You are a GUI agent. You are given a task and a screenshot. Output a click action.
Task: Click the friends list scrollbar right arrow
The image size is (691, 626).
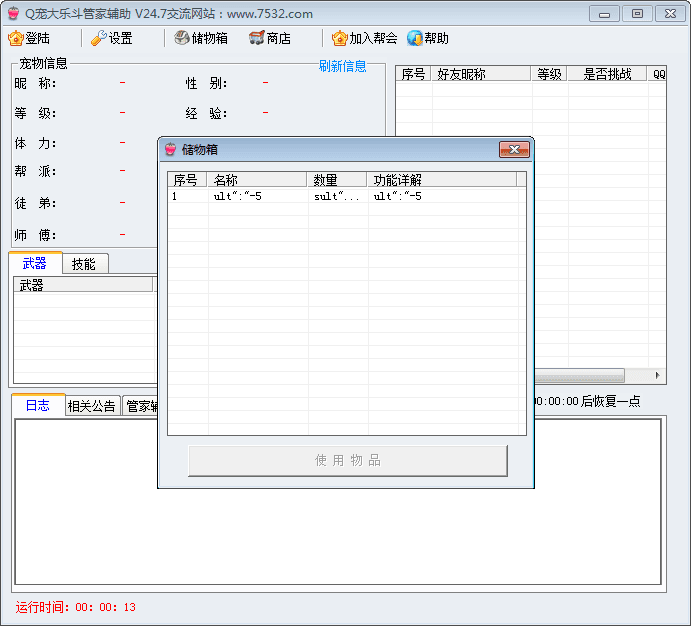point(657,376)
